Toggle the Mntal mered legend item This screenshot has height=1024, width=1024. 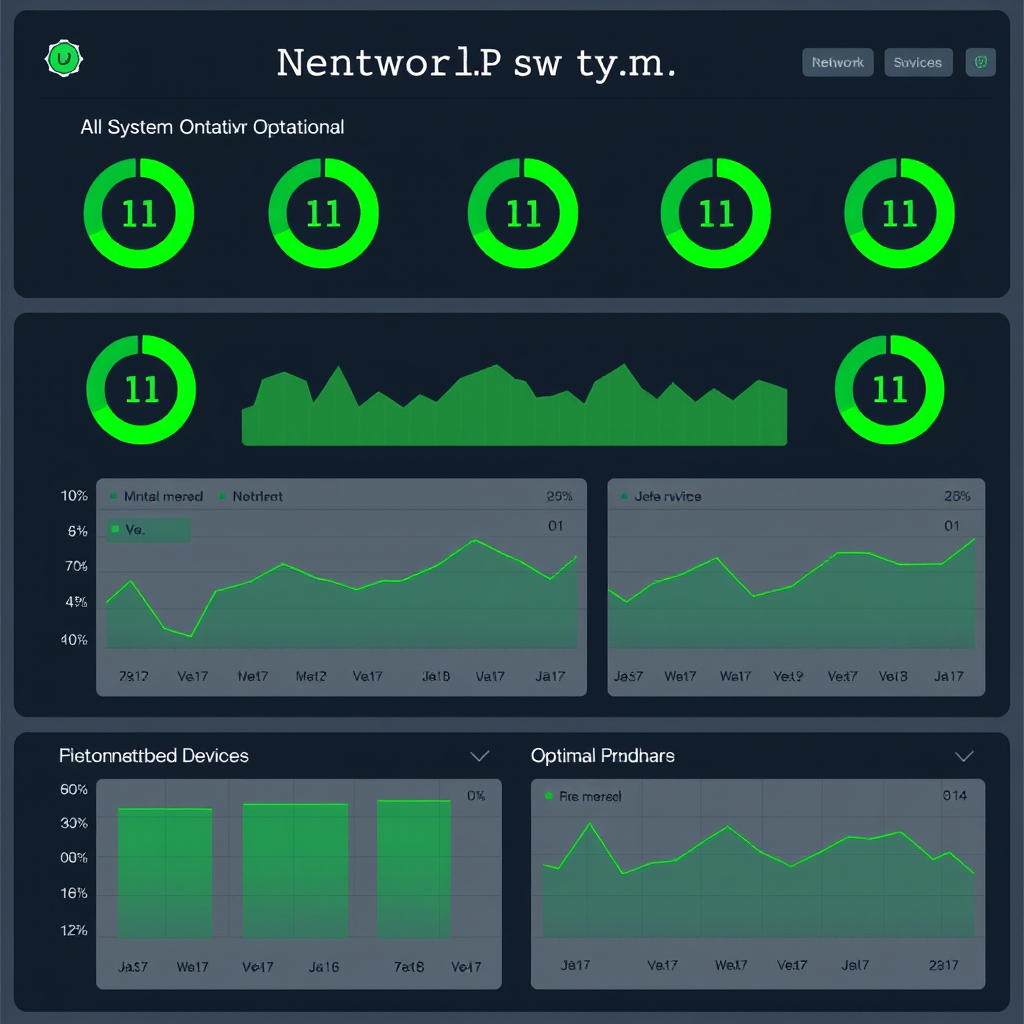[157, 496]
